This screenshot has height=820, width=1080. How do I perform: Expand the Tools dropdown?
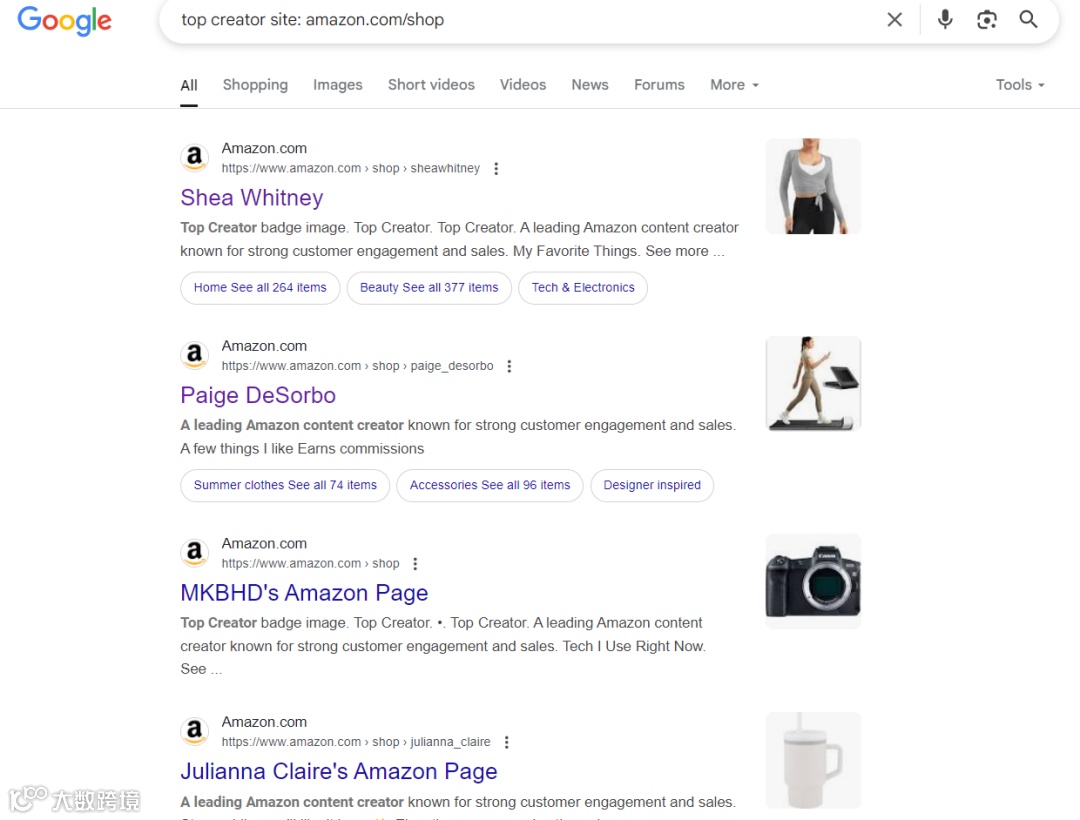tap(1020, 85)
